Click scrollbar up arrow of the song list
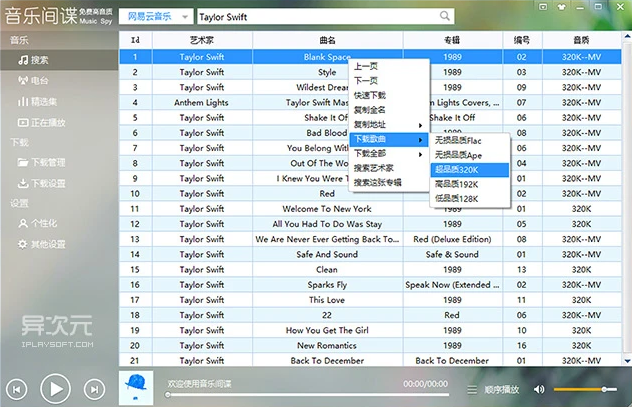 pyautogui.click(x=627, y=36)
